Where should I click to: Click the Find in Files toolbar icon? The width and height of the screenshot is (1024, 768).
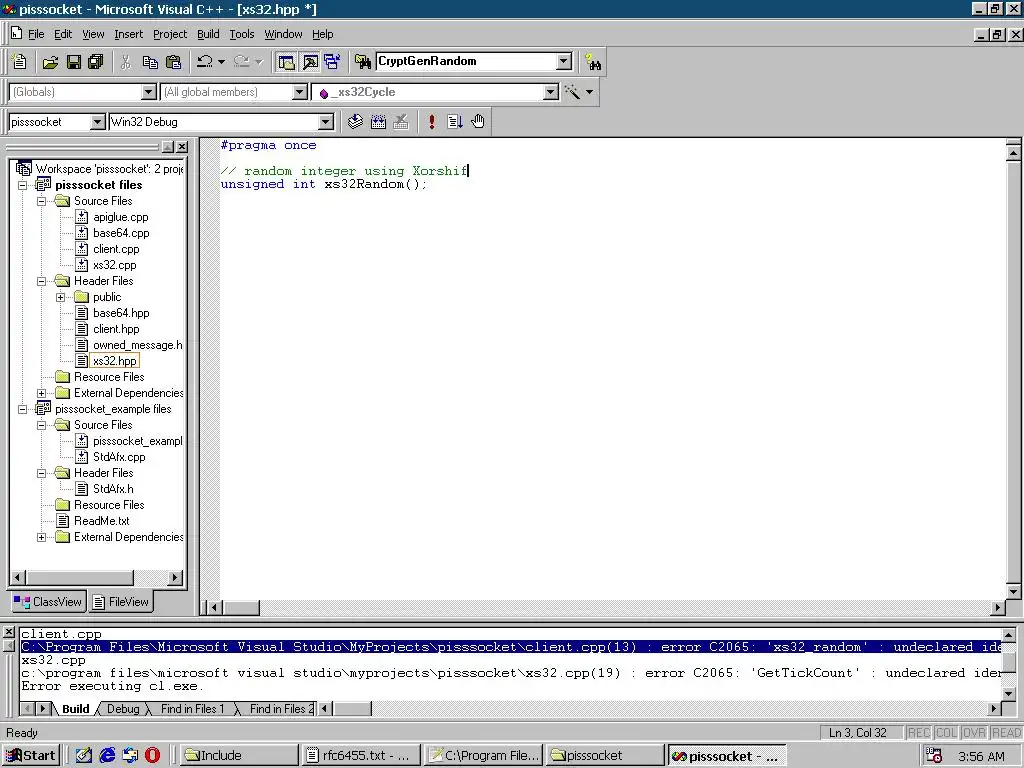point(362,62)
